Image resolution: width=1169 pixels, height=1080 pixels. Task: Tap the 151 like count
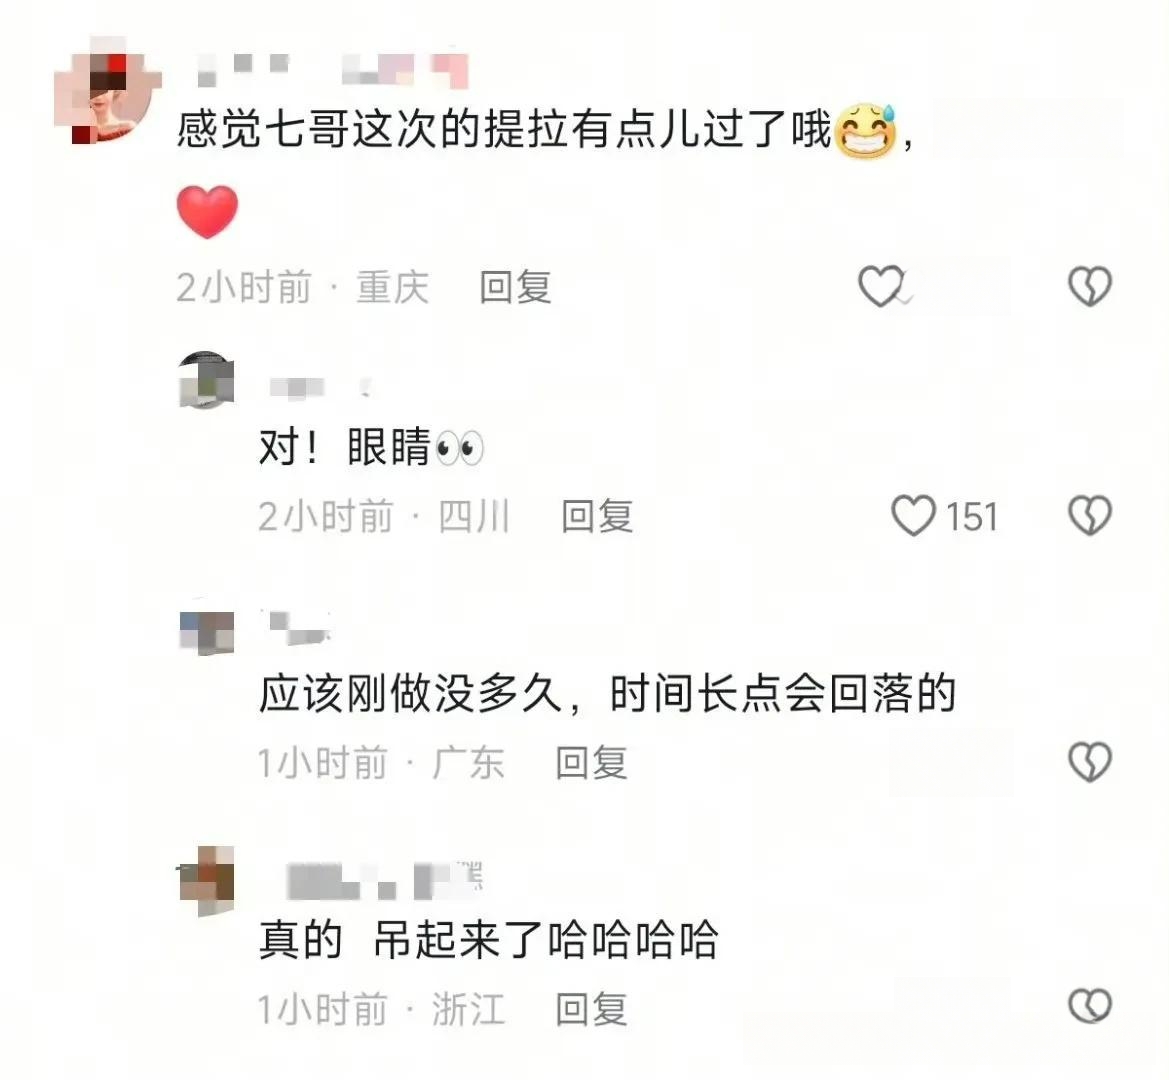(x=971, y=517)
